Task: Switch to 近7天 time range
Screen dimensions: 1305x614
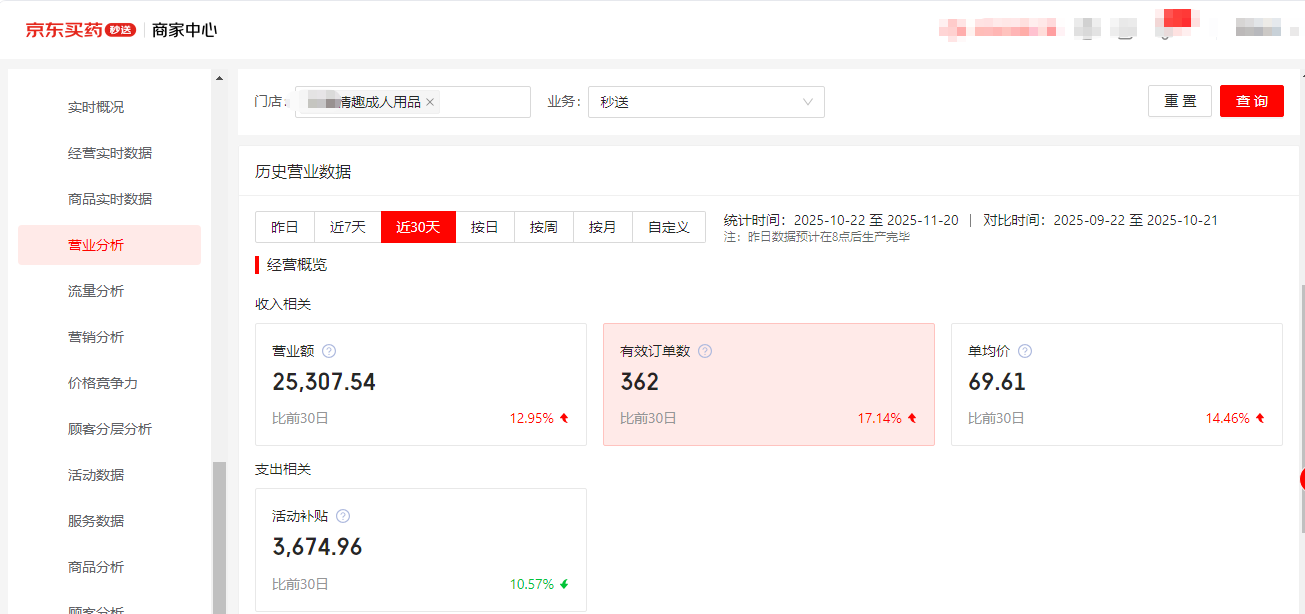Action: coord(348,227)
